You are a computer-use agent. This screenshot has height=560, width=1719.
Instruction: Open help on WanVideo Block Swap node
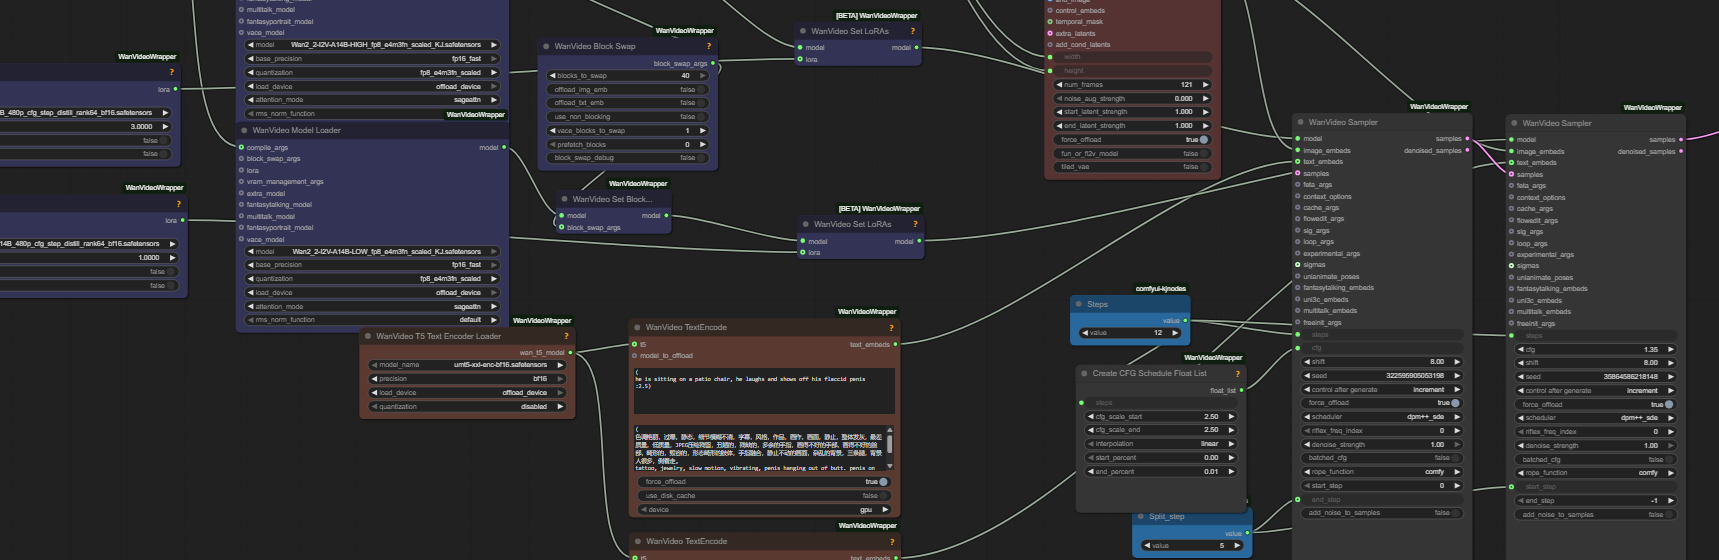click(x=709, y=46)
